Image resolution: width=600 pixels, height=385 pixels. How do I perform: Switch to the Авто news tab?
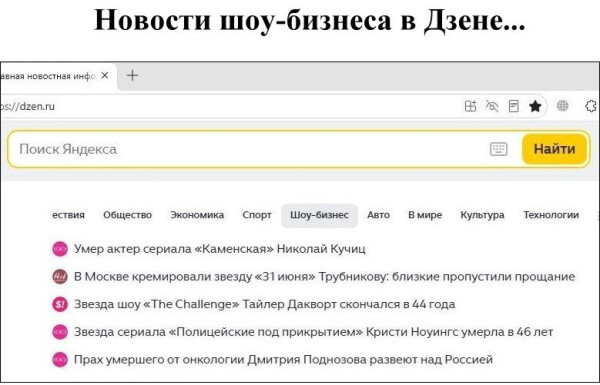(x=378, y=215)
